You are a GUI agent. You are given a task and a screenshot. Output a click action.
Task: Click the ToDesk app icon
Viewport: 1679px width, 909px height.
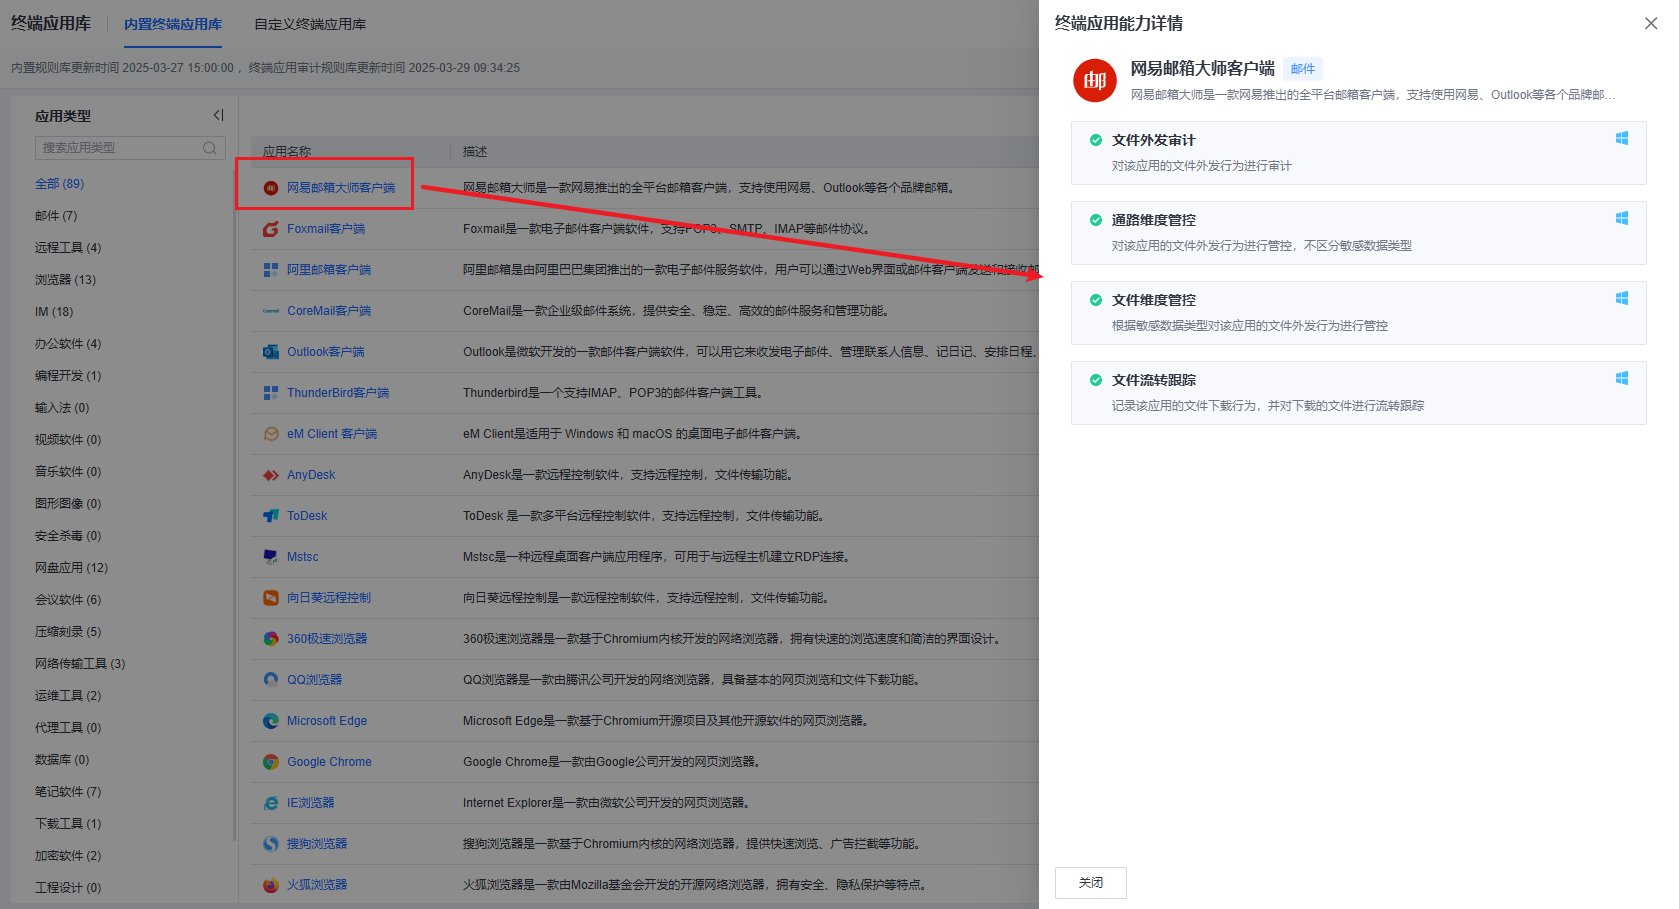[271, 516]
